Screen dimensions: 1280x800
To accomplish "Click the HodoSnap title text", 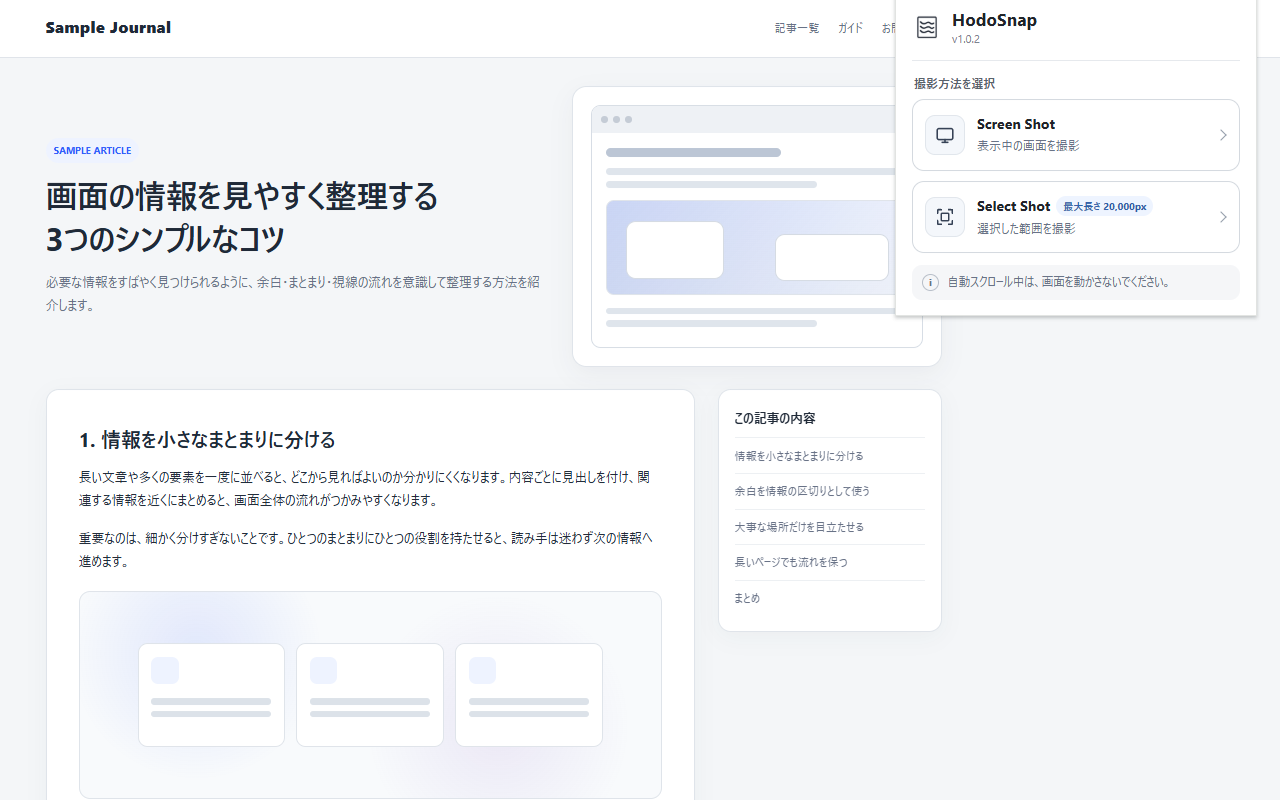I will point(994,20).
